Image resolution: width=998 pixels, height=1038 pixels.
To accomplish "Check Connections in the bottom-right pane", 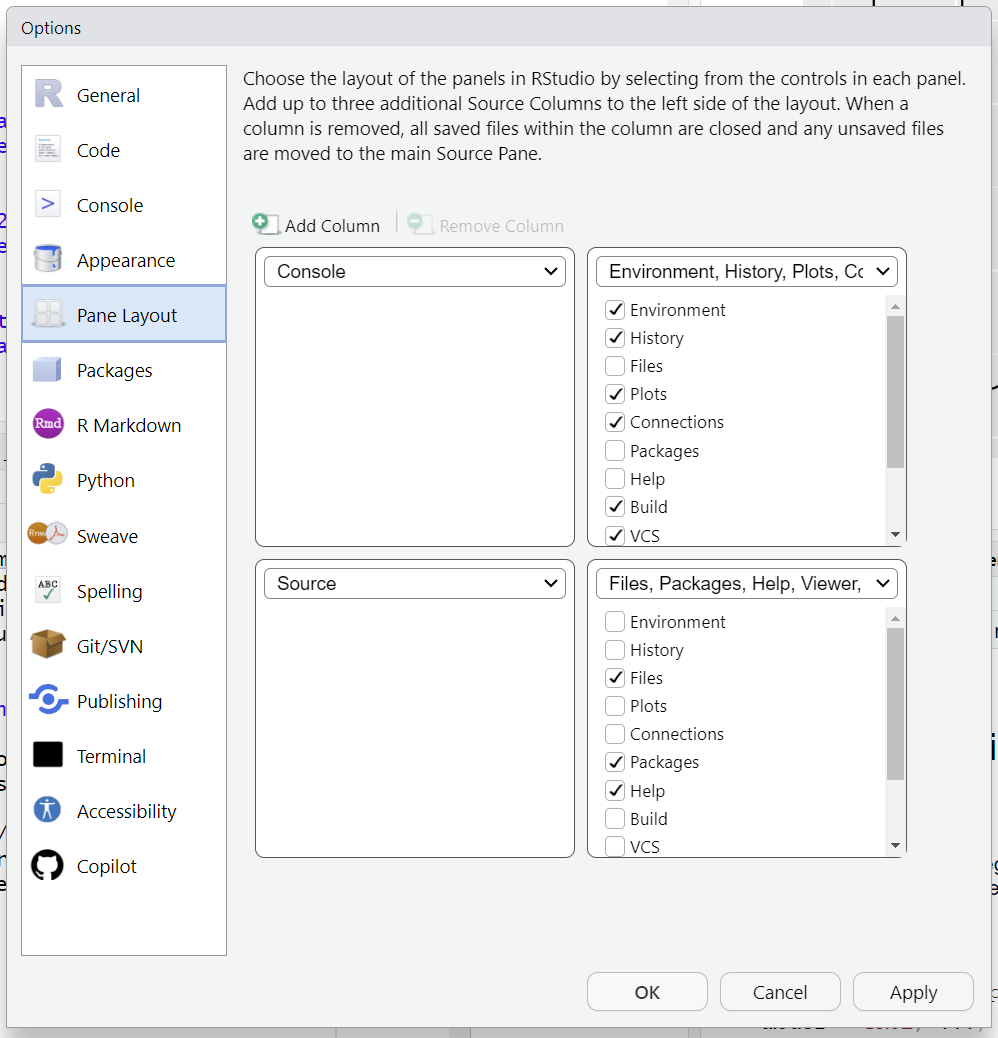I will pyautogui.click(x=615, y=733).
